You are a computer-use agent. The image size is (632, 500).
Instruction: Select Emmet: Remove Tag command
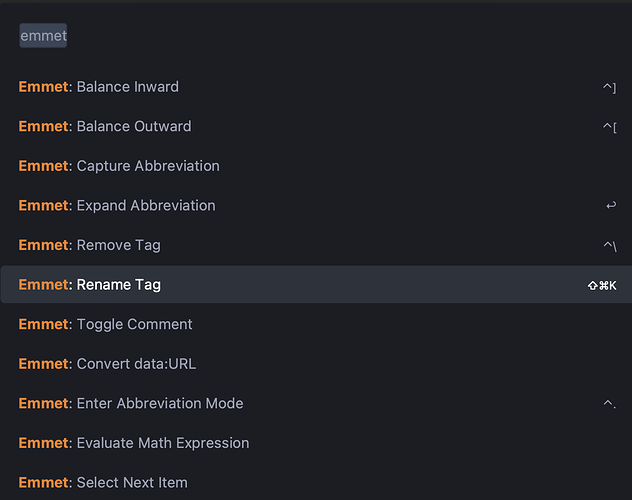[x=316, y=245]
